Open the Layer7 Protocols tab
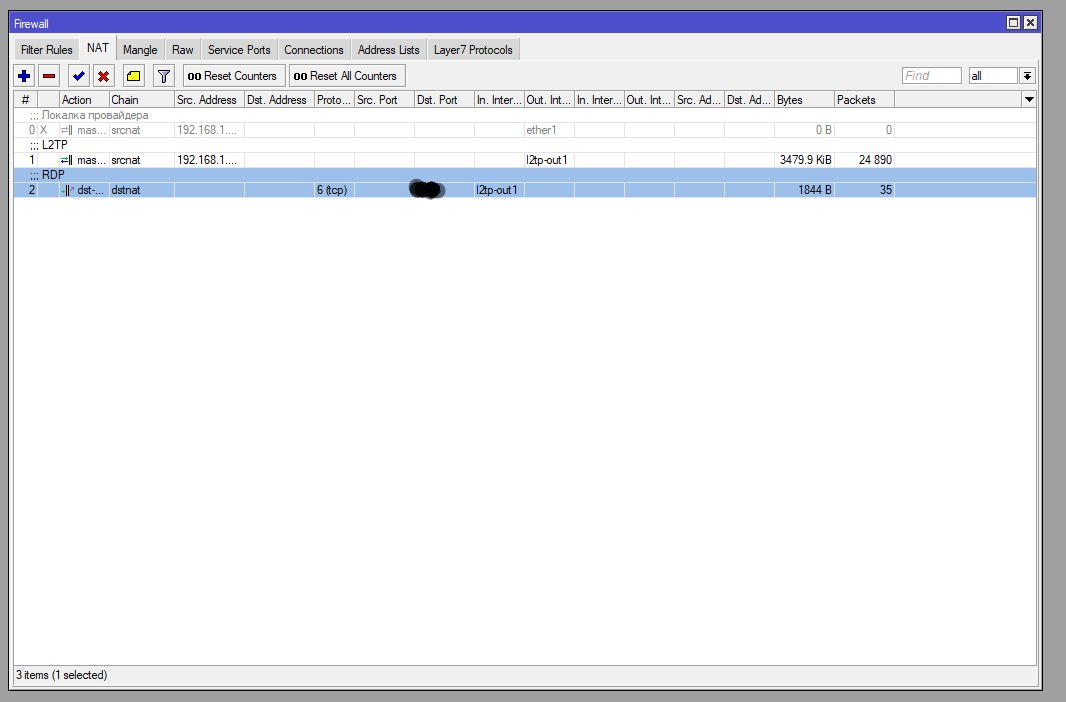The width and height of the screenshot is (1066, 702). pyautogui.click(x=473, y=50)
